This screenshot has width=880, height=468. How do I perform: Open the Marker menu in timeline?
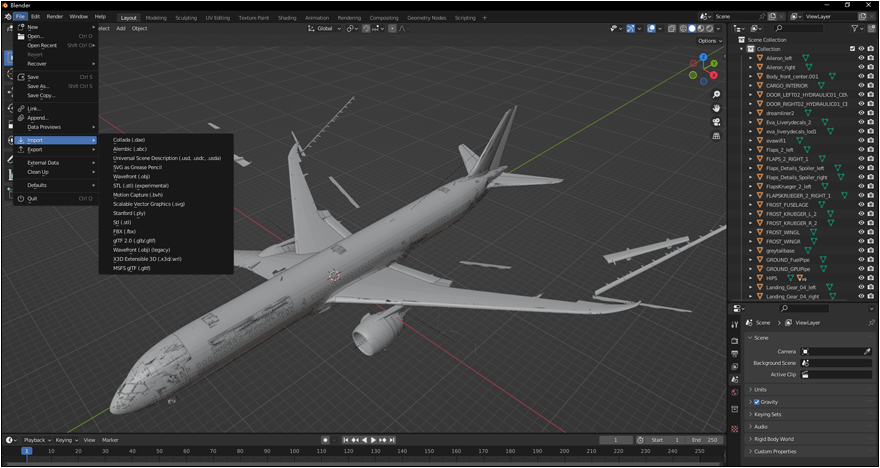pyautogui.click(x=110, y=440)
